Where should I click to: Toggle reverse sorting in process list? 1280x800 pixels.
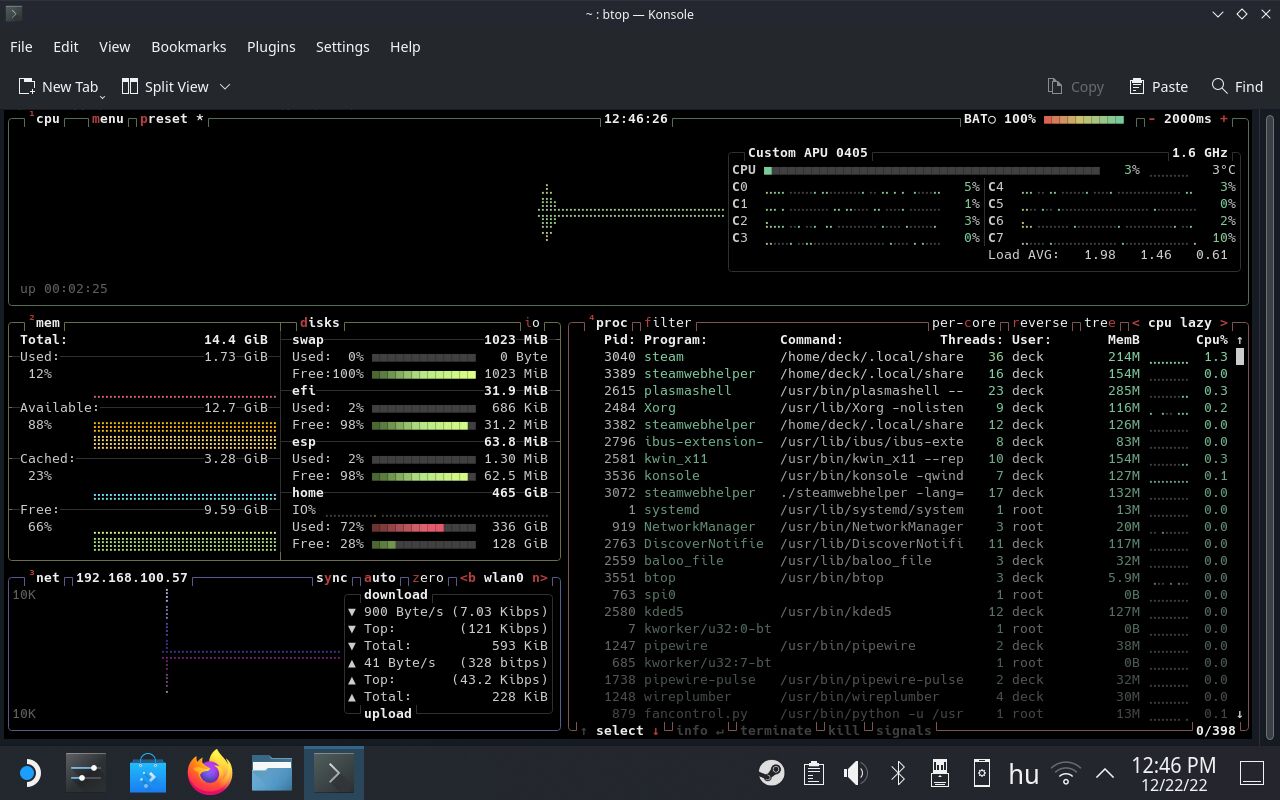pyautogui.click(x=1040, y=323)
